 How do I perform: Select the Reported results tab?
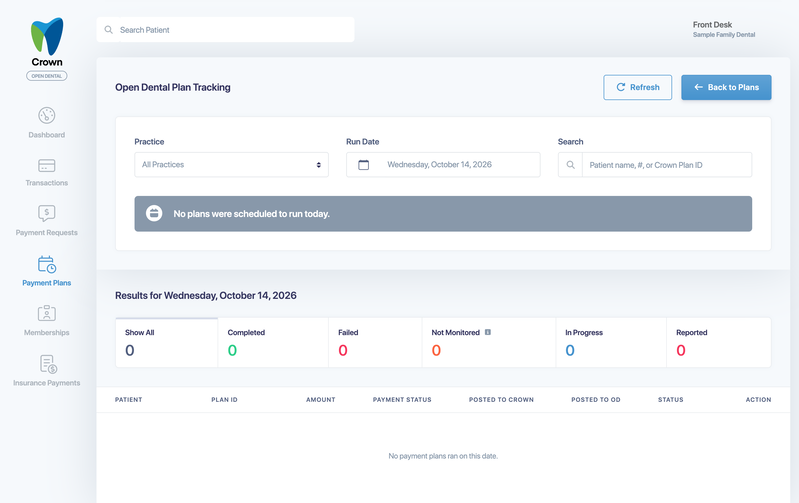(718, 342)
